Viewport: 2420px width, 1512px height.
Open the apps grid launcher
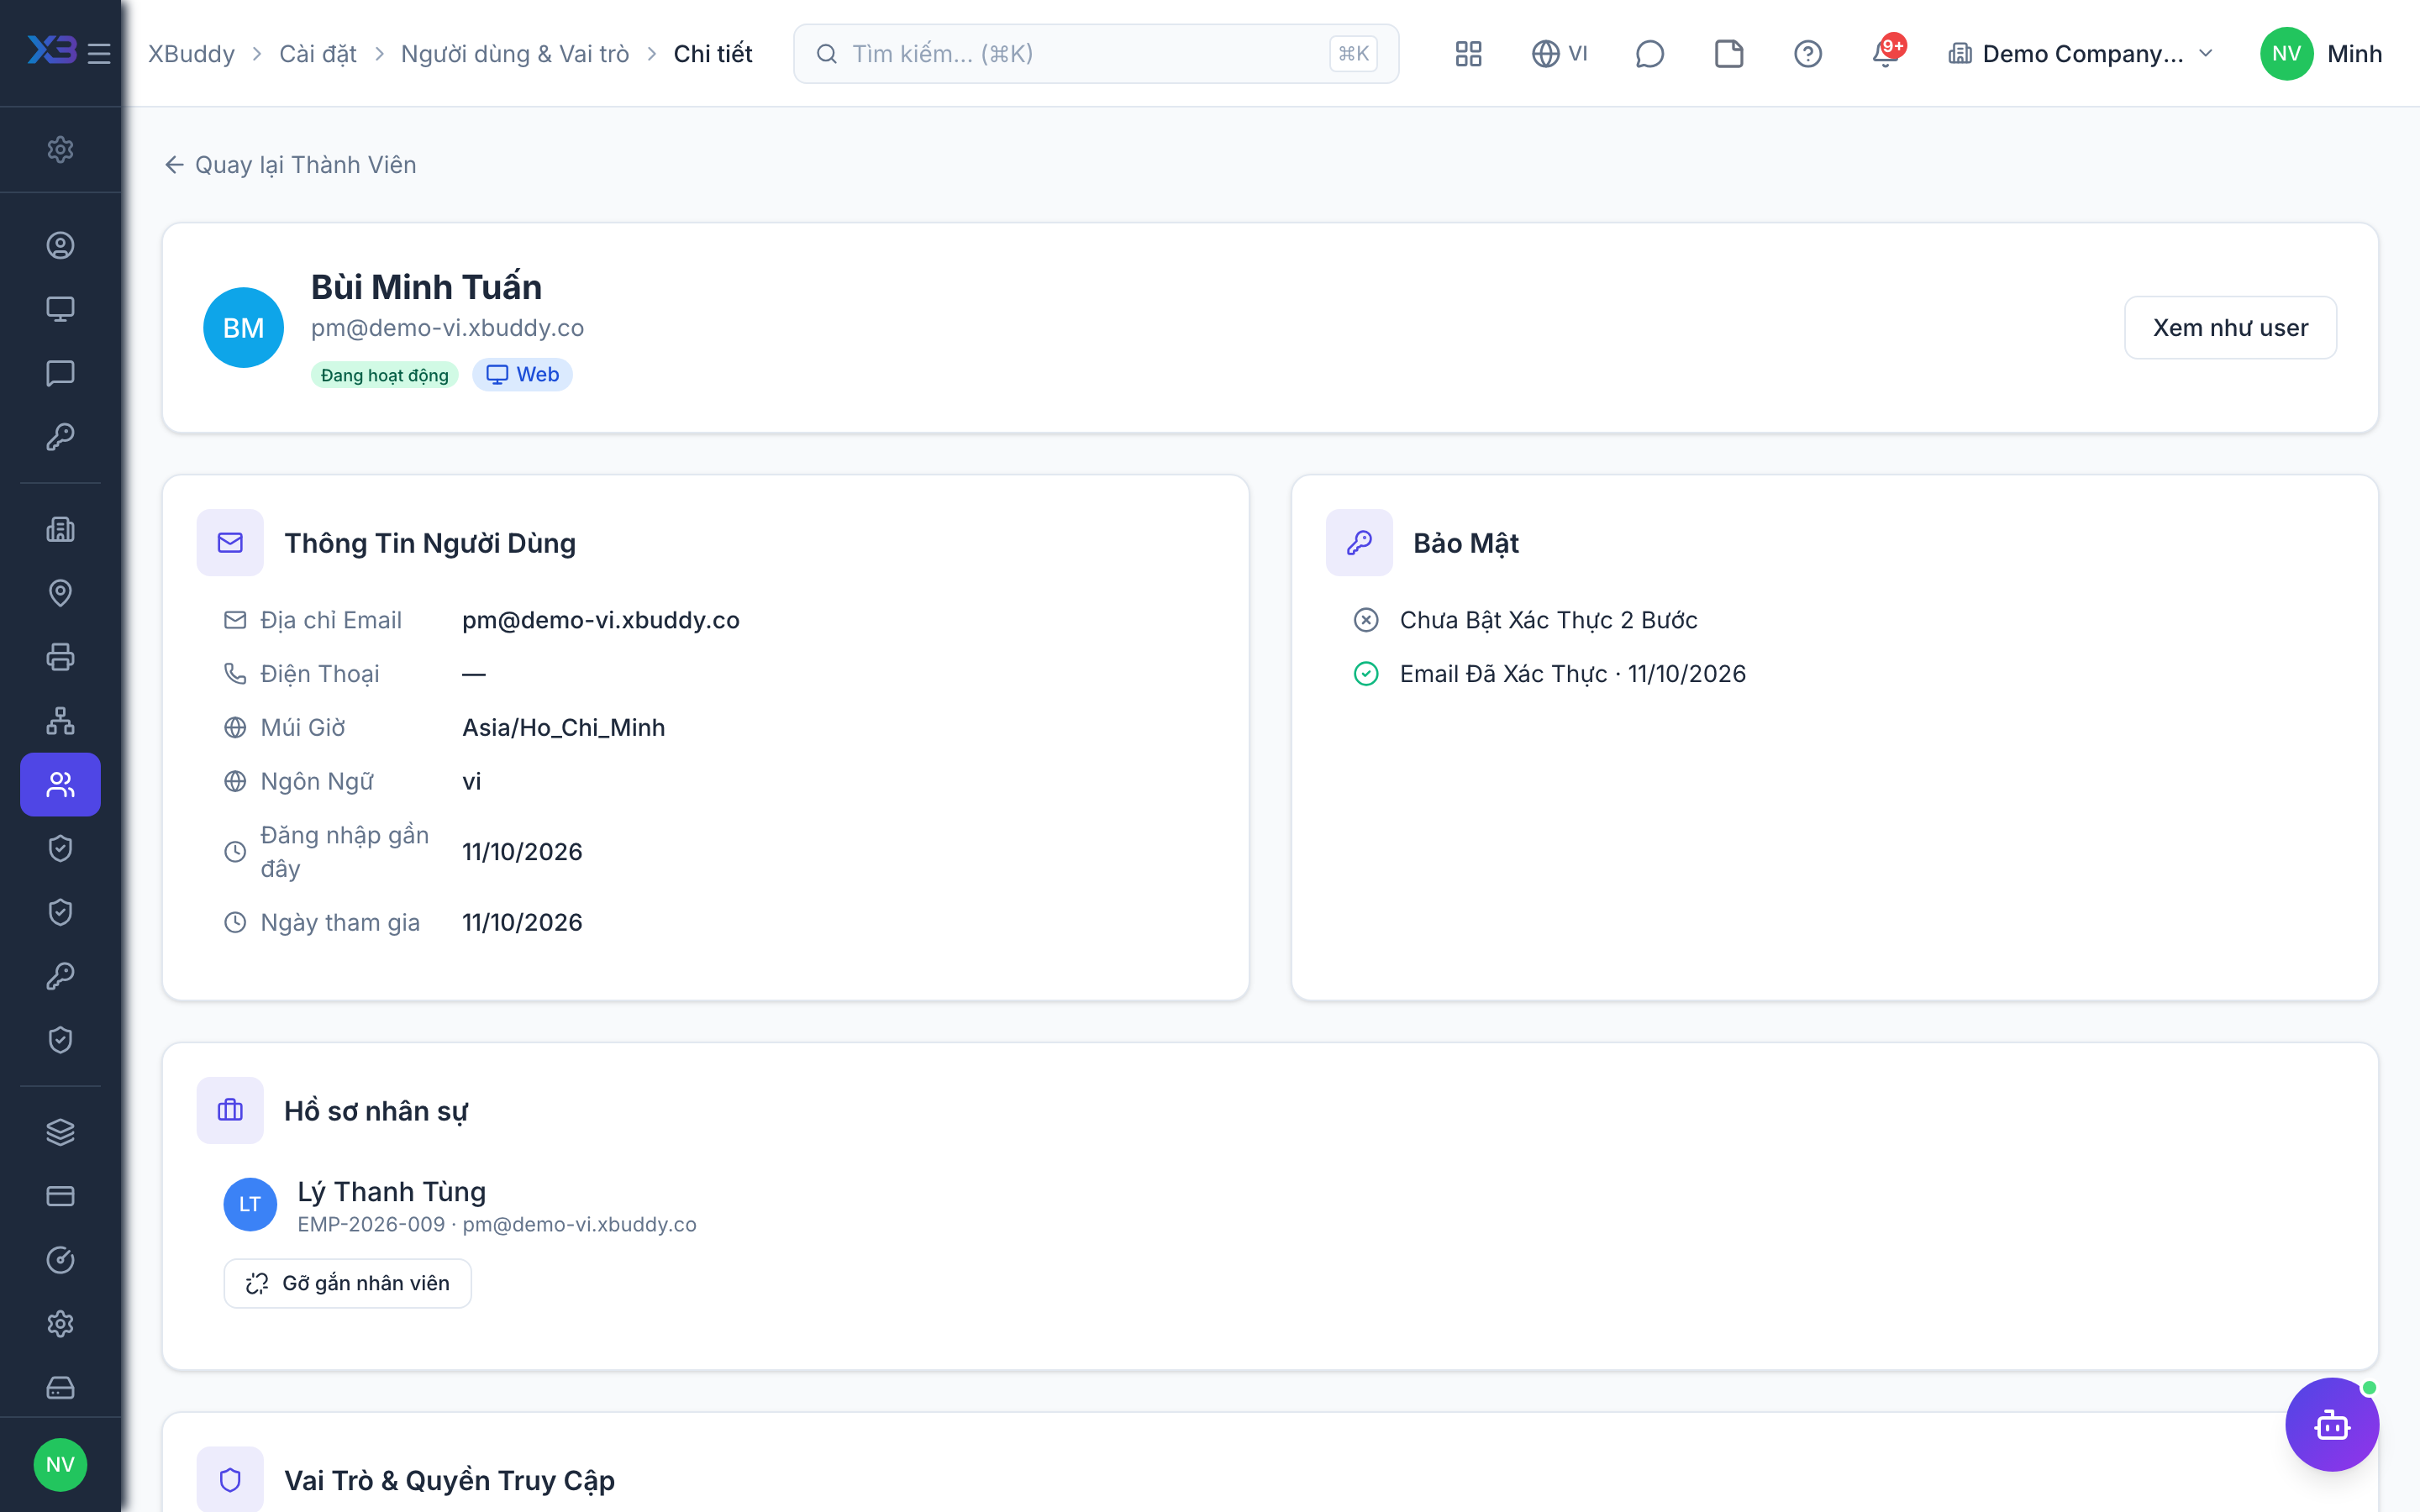click(1468, 53)
